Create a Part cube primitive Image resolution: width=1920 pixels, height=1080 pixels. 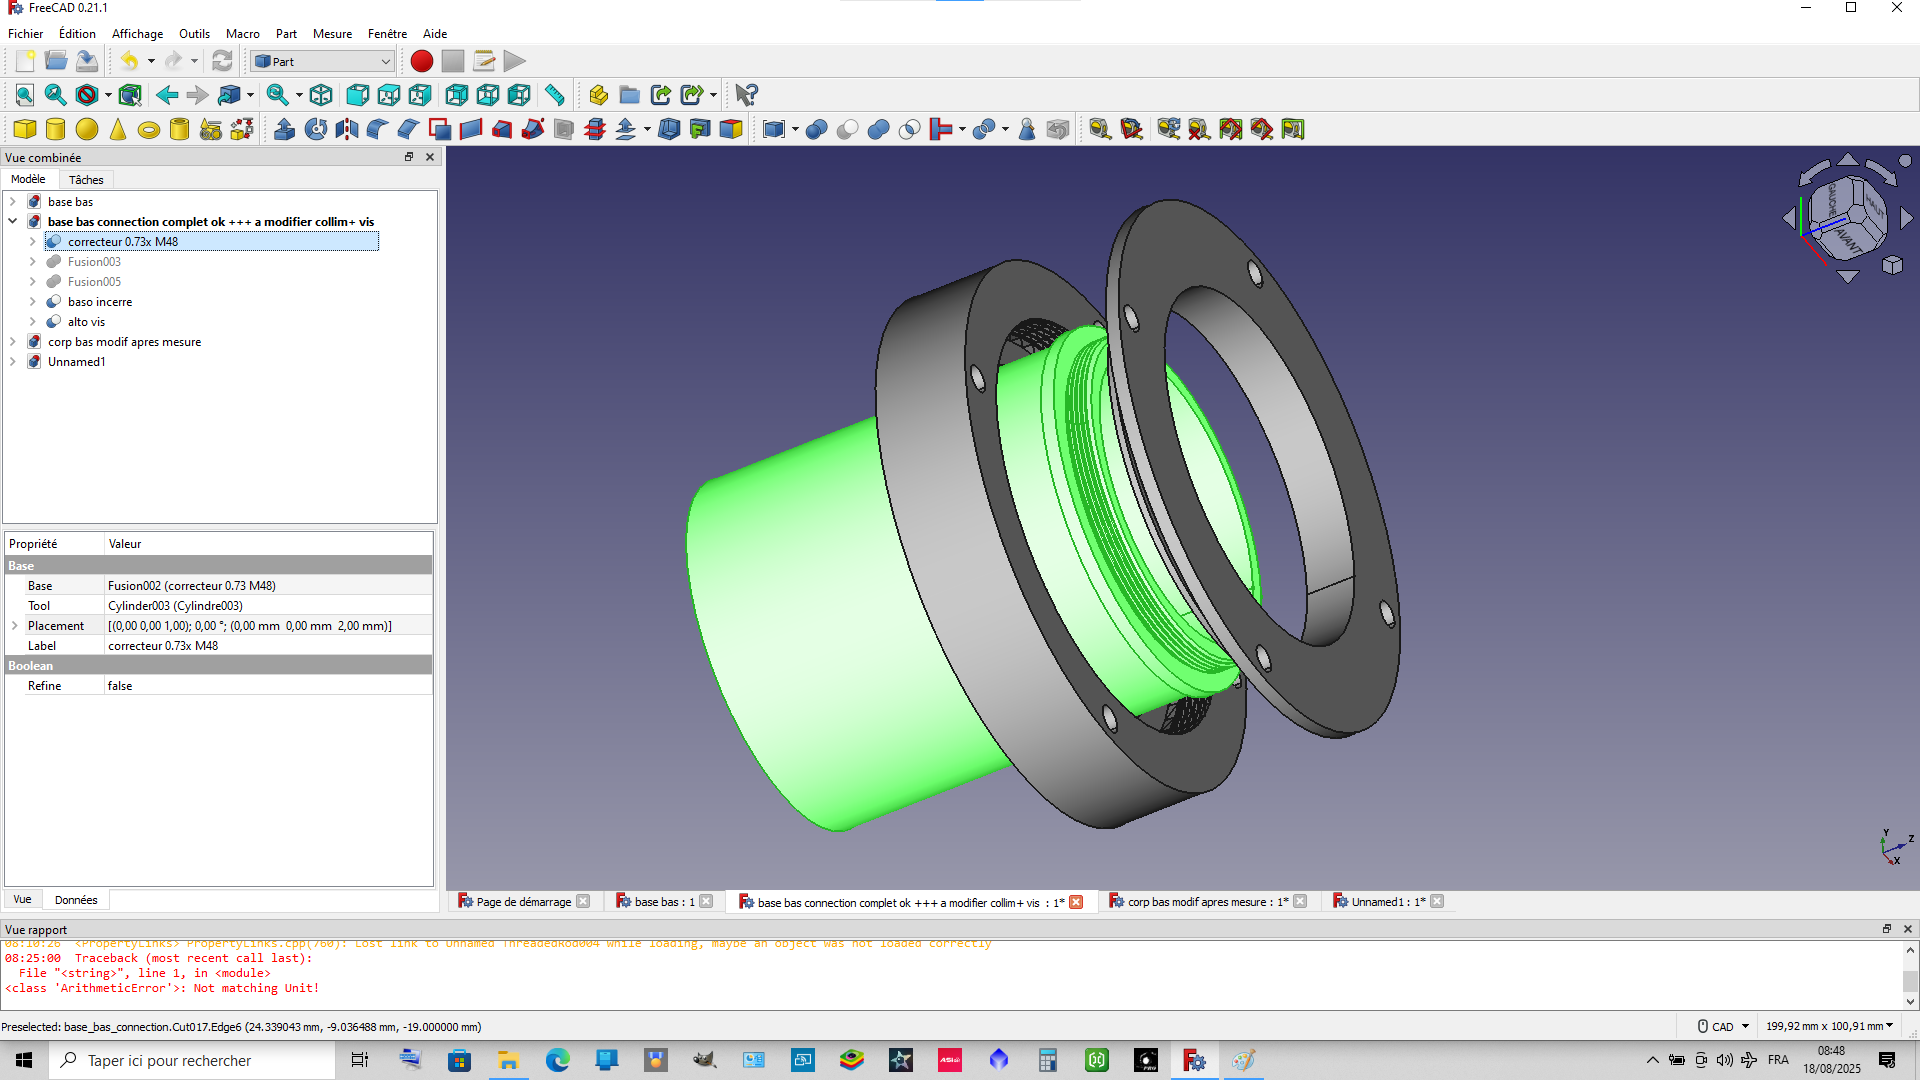[25, 129]
